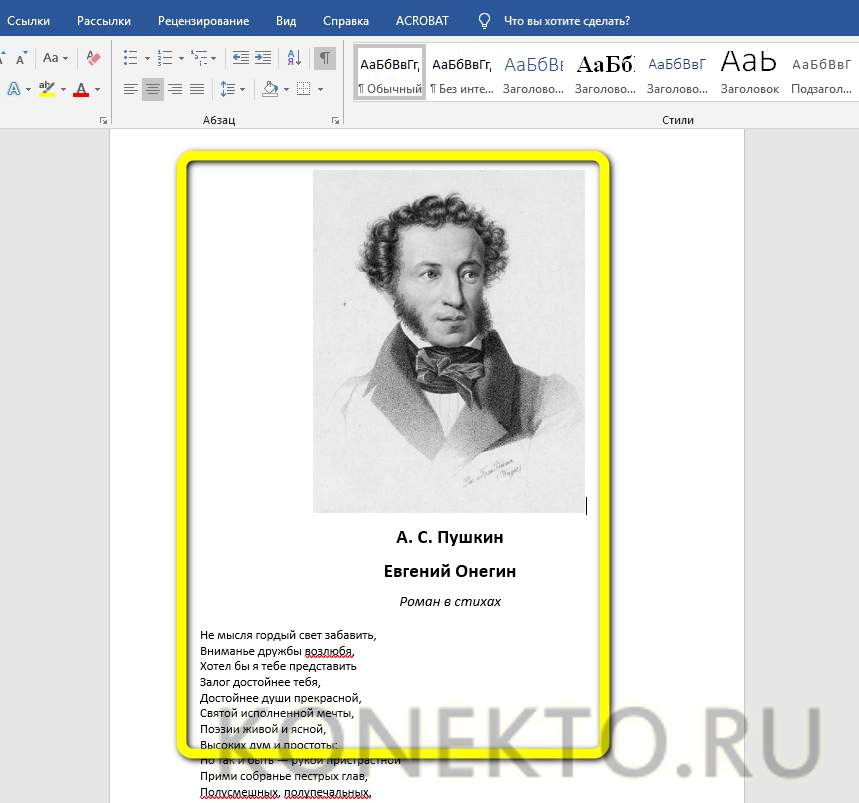Open the Абзац dialog launcher

click(x=335, y=121)
